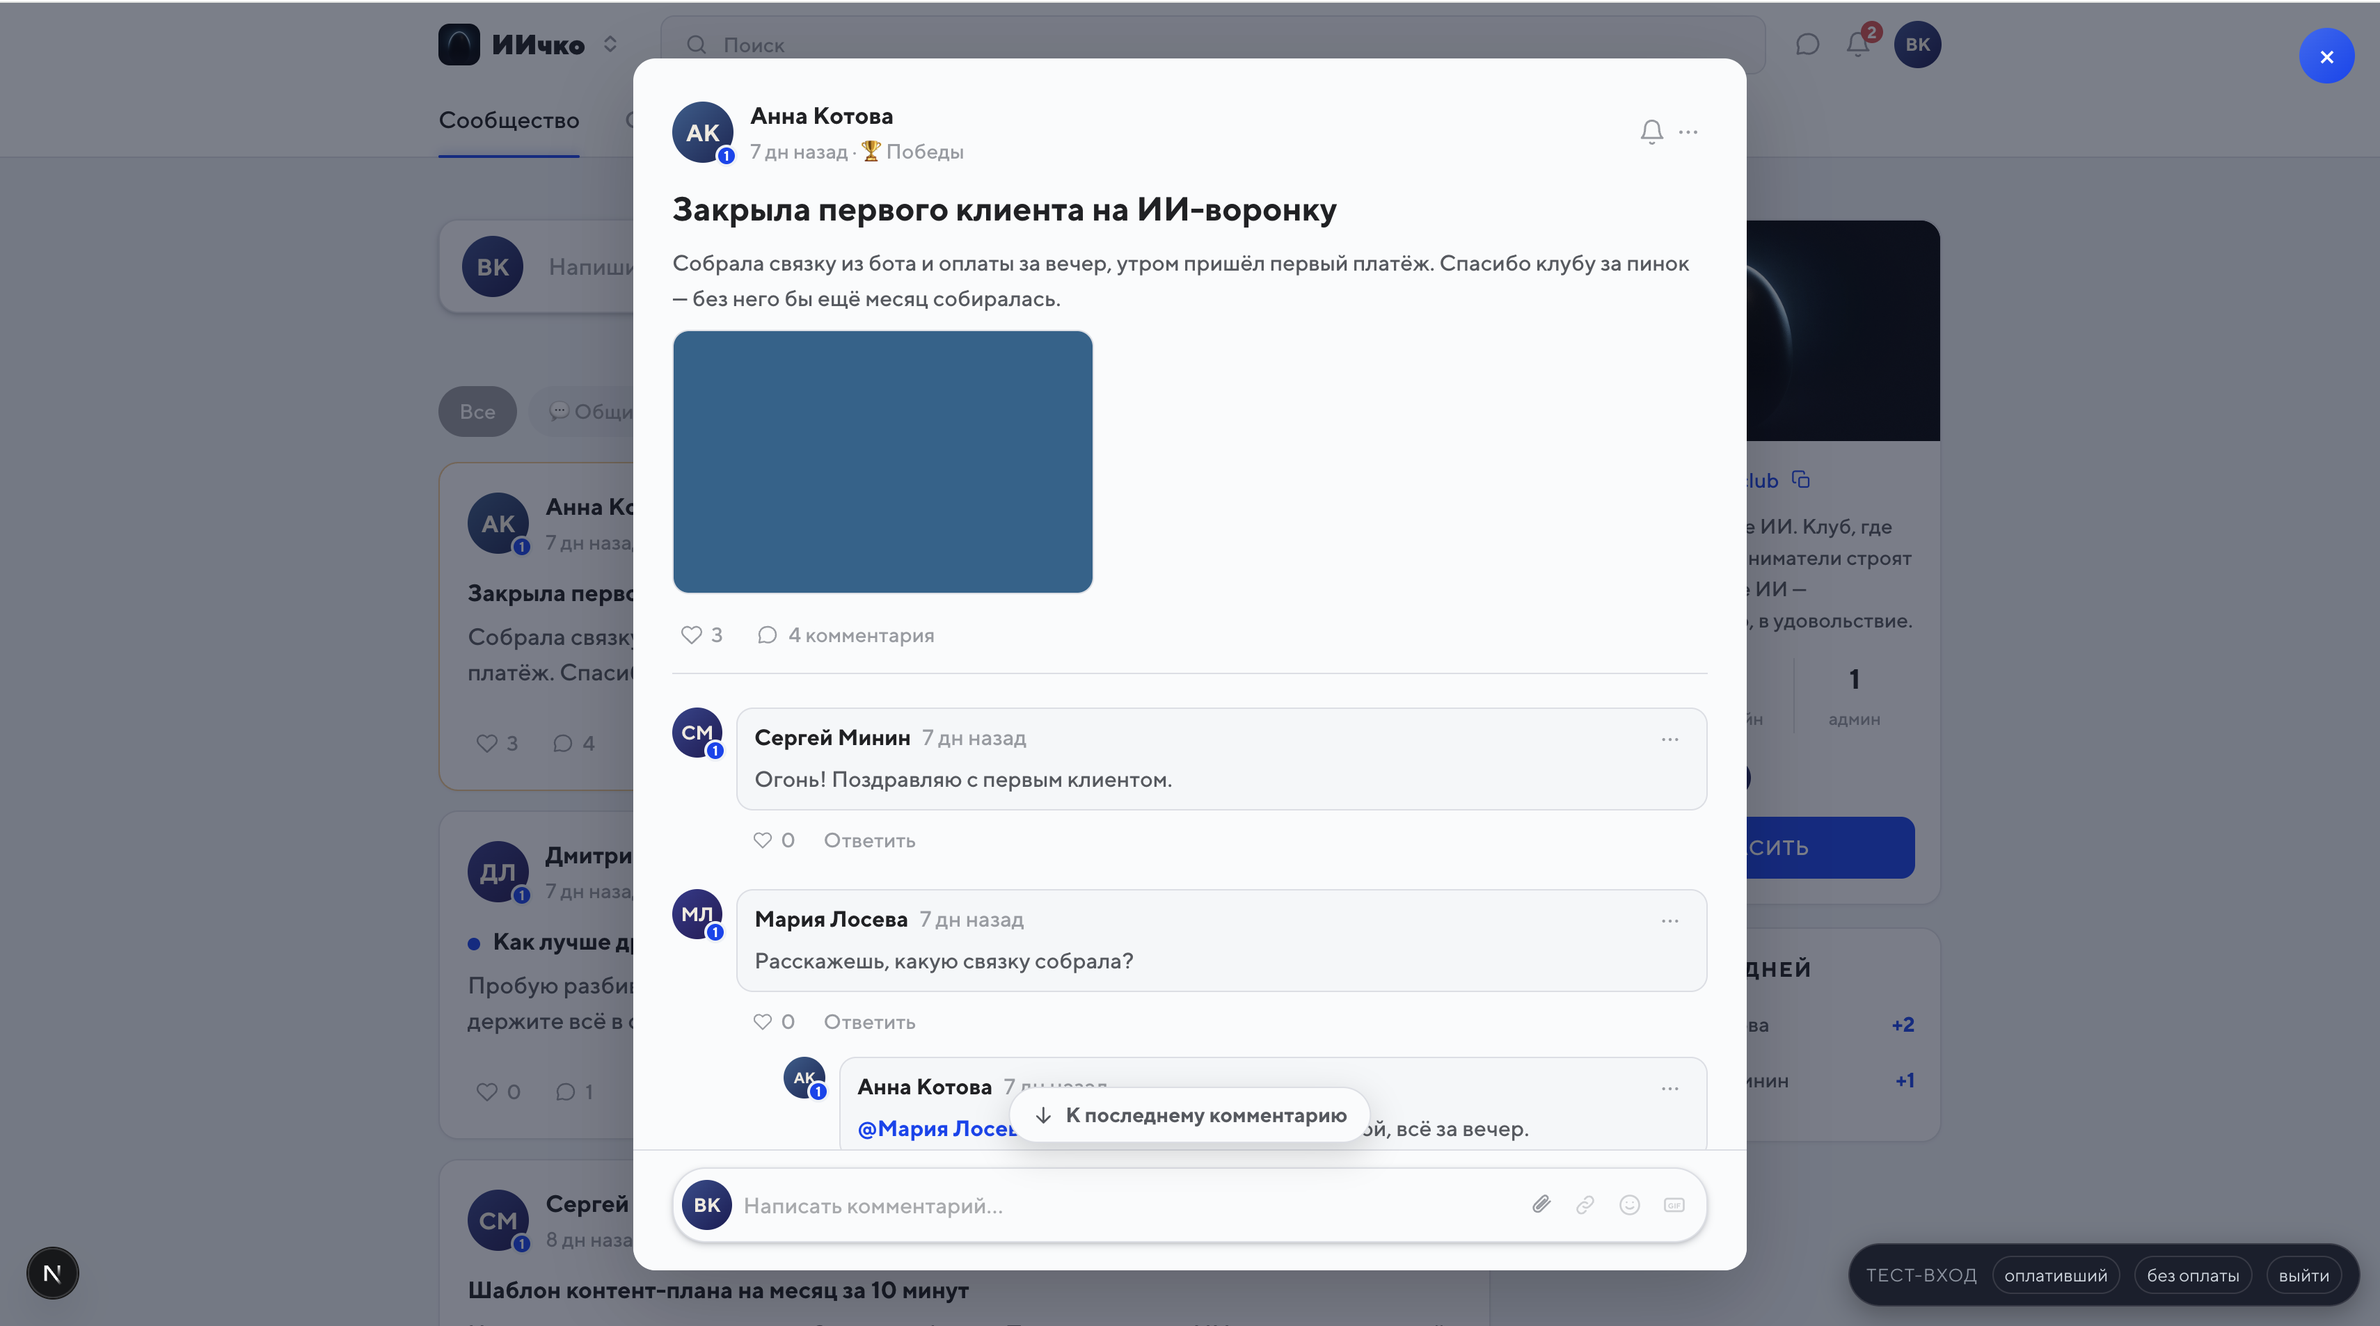The image size is (2380, 1326).
Task: Click the СМ avatar on Сергей's feed card
Action: (498, 1220)
